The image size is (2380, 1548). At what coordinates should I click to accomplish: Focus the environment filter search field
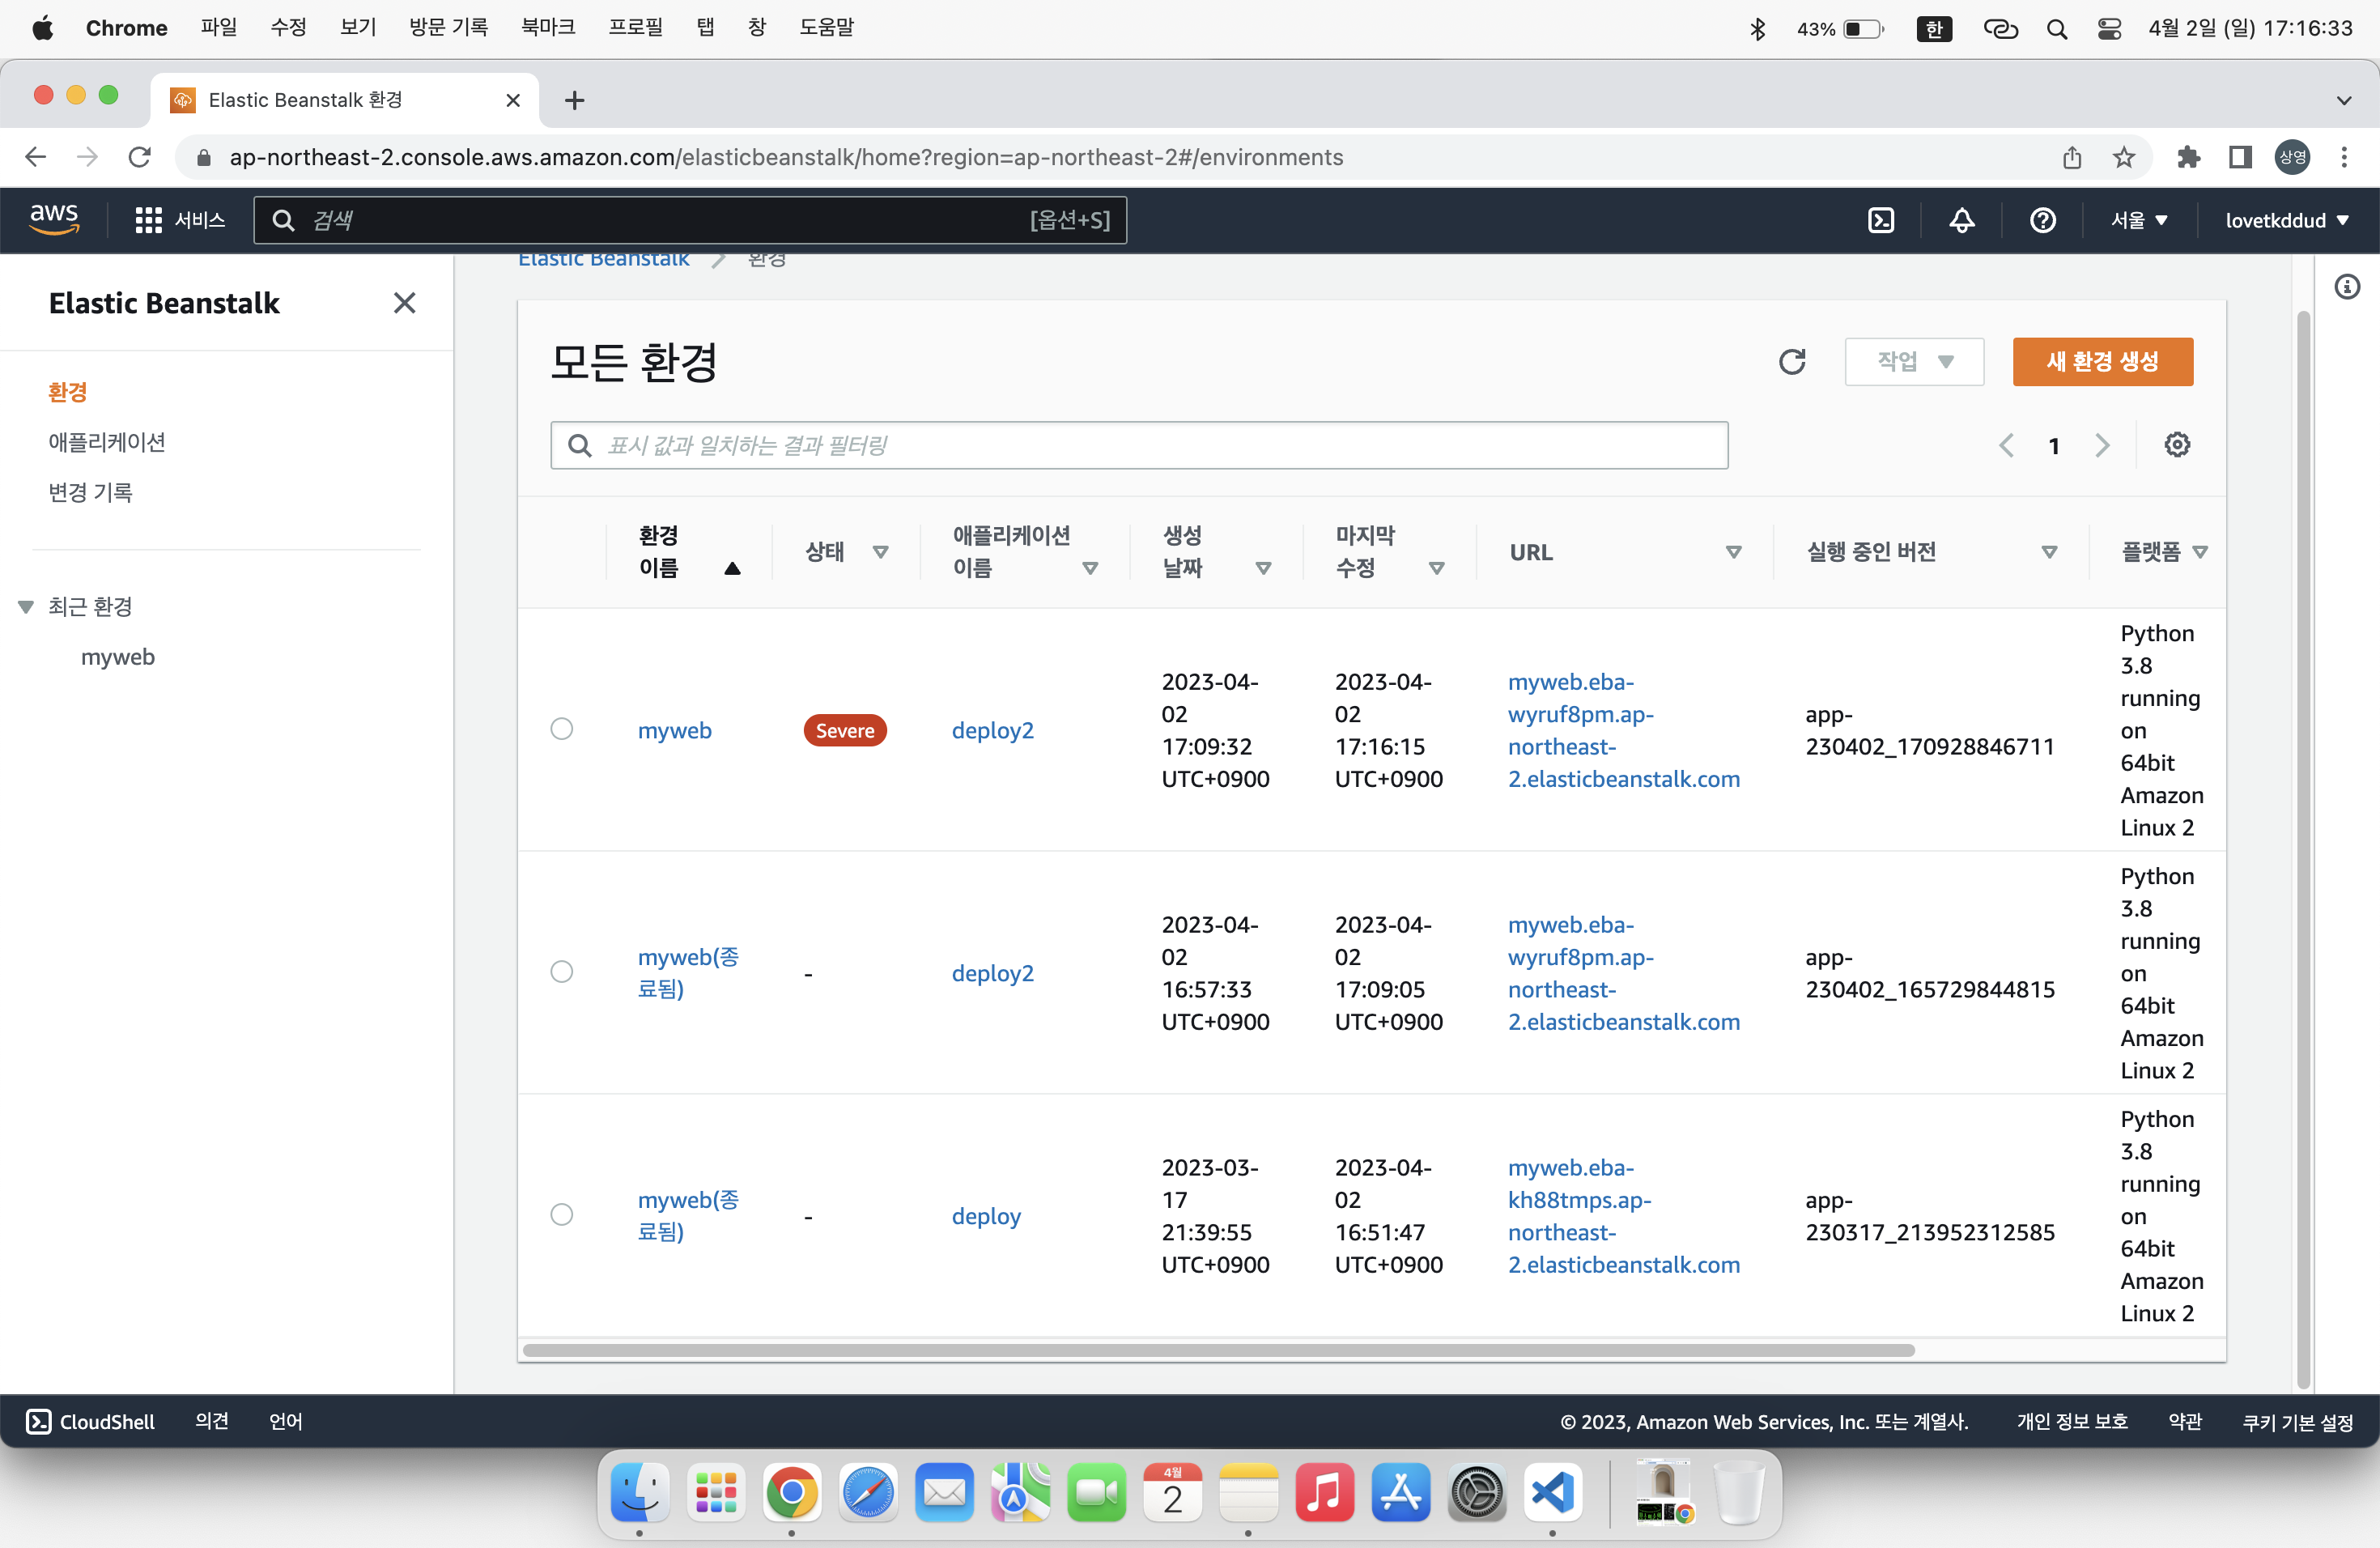tap(1139, 445)
